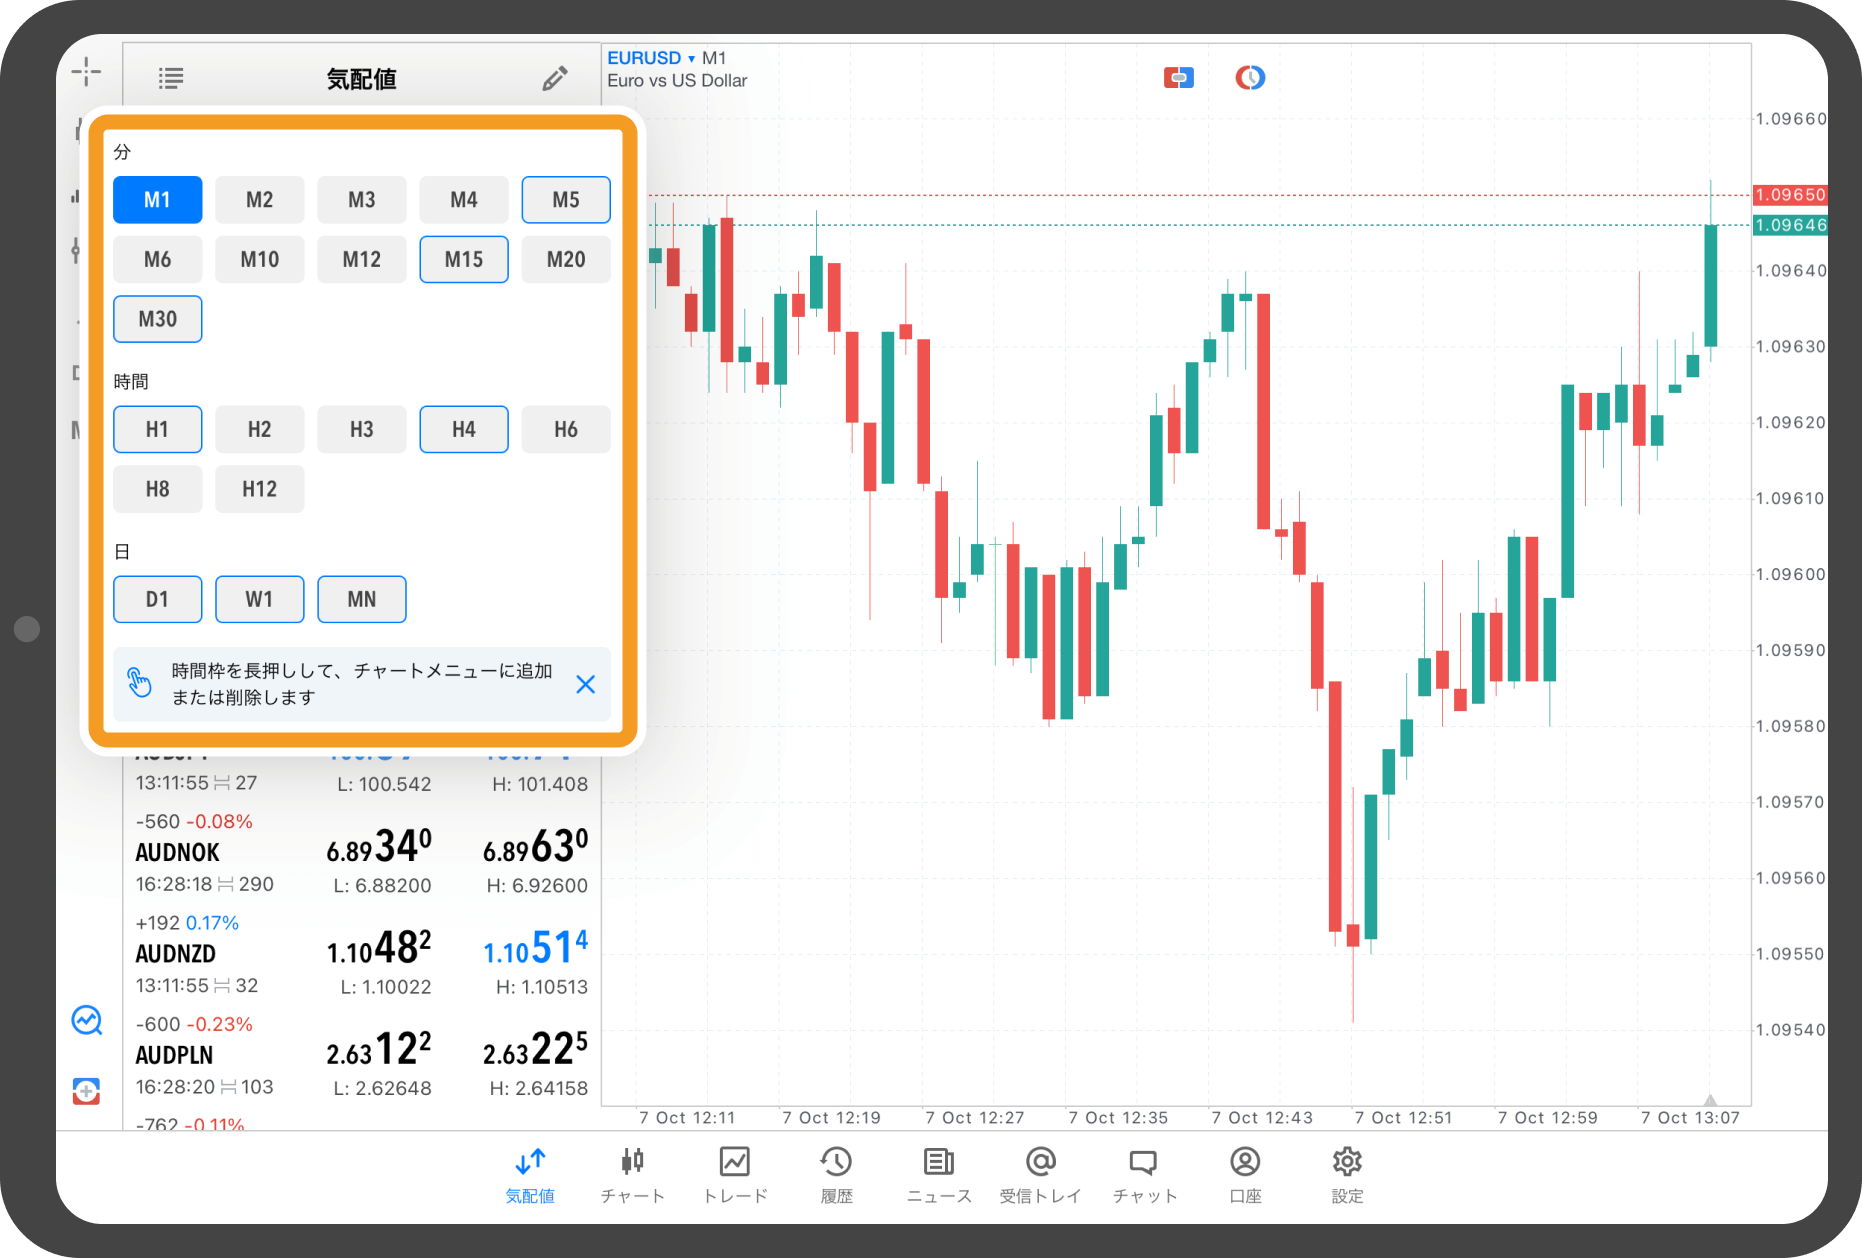Choose the H12 timeframe

click(x=259, y=489)
